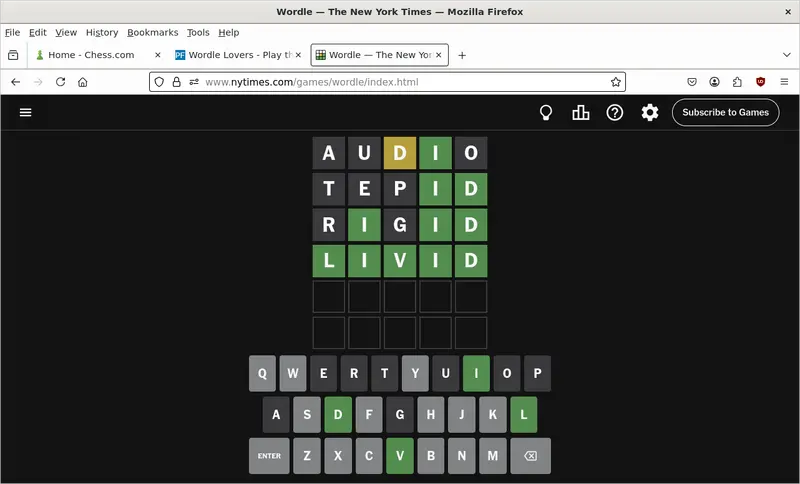Image resolution: width=800 pixels, height=484 pixels.
Task: Click Subscribe to Games button
Action: tap(726, 112)
